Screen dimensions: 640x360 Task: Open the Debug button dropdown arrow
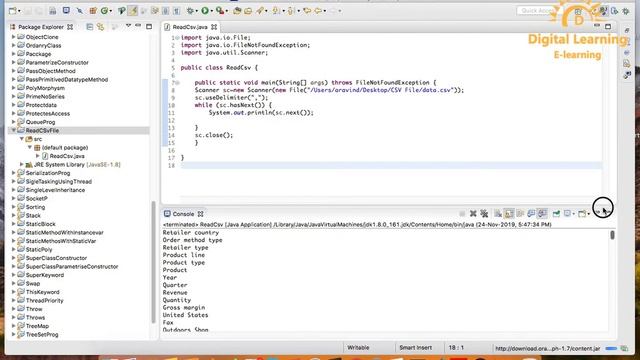(x=197, y=11)
